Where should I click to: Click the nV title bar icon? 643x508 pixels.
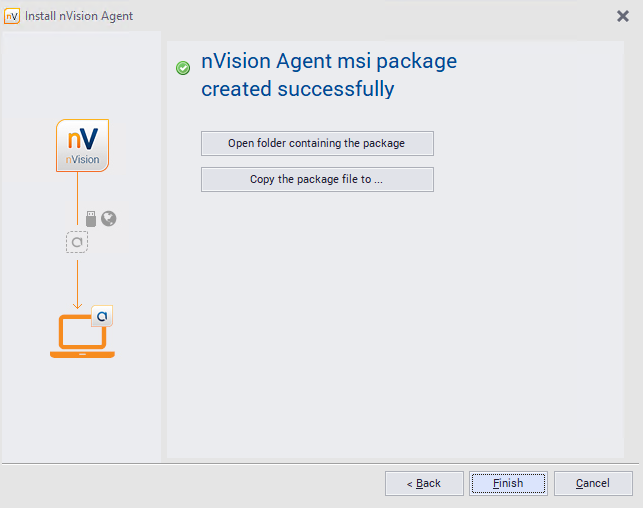pos(12,16)
